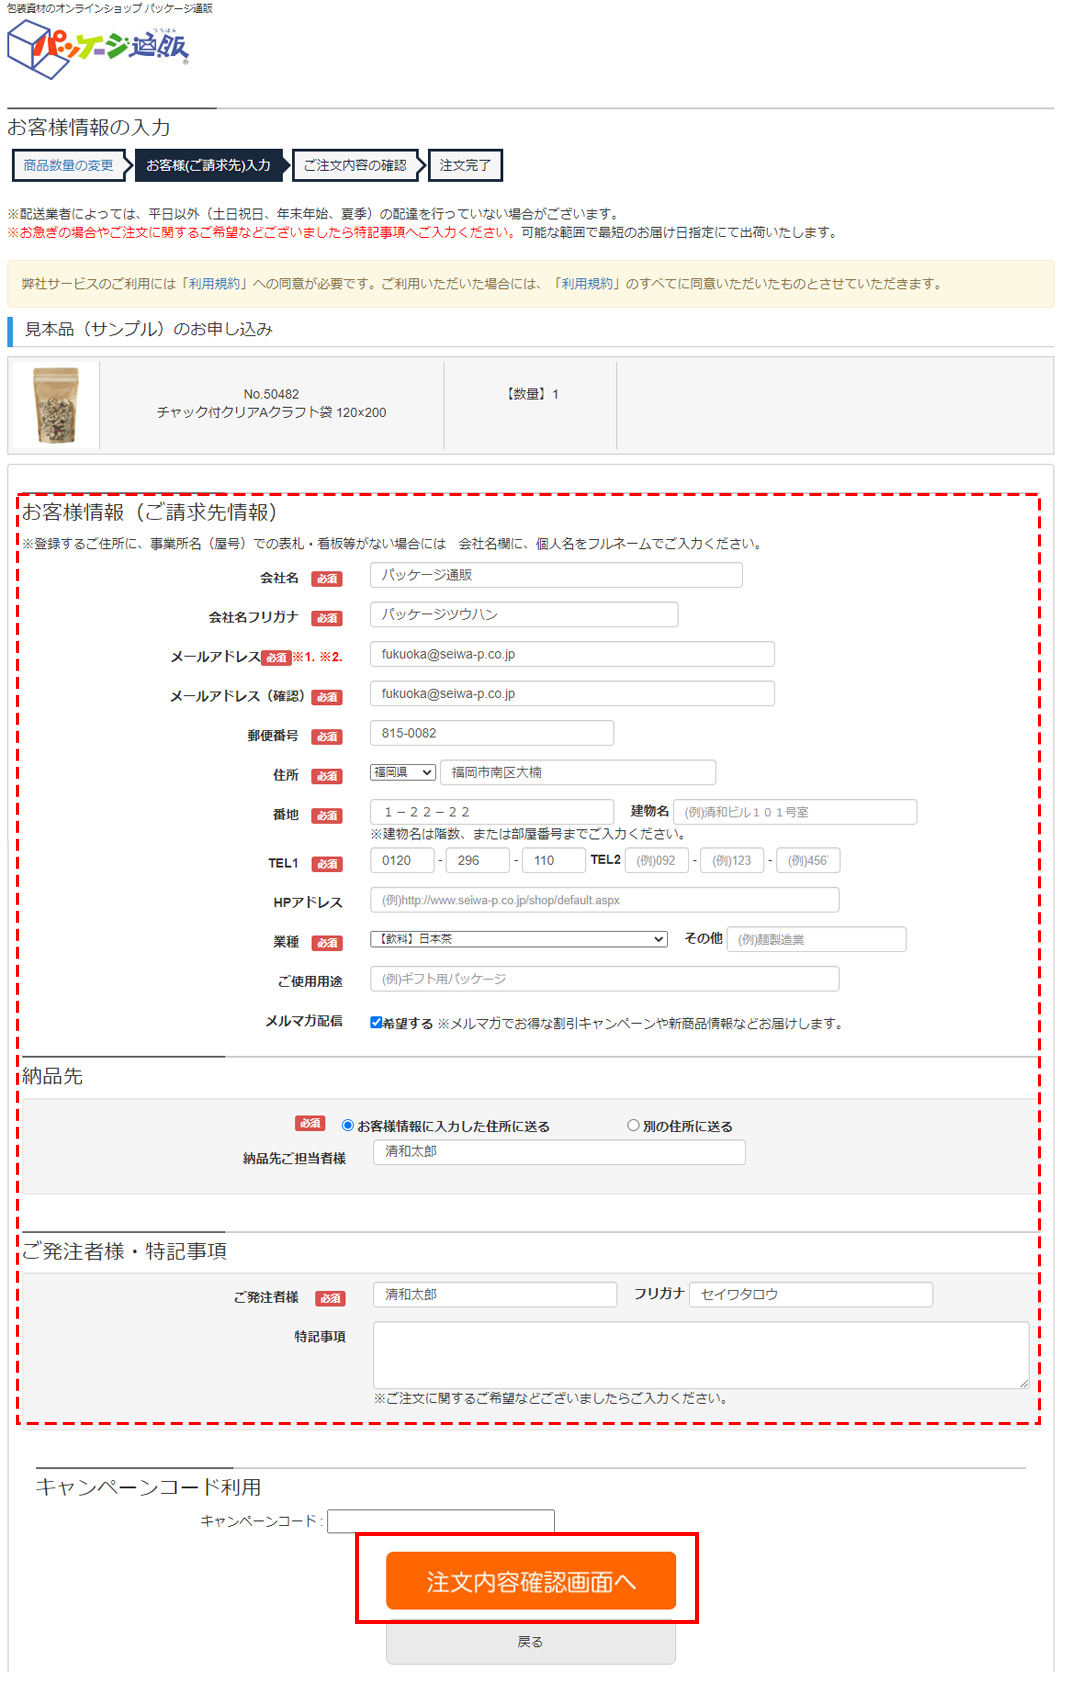
Task: Click the 会社名 input field
Action: click(556, 575)
